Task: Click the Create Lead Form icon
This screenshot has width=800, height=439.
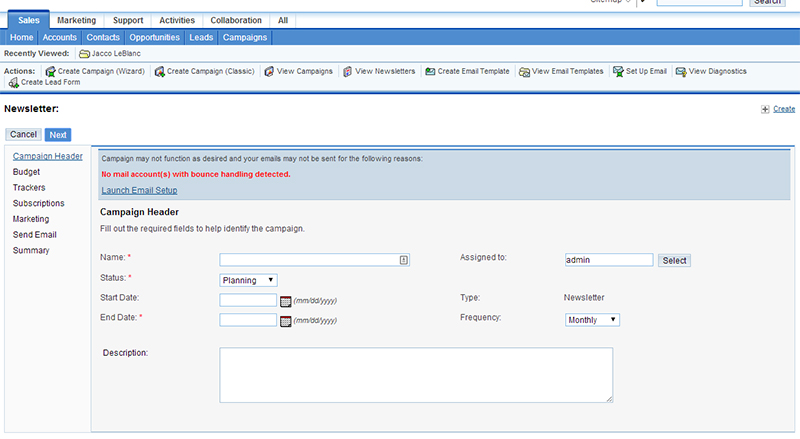Action: pos(12,82)
